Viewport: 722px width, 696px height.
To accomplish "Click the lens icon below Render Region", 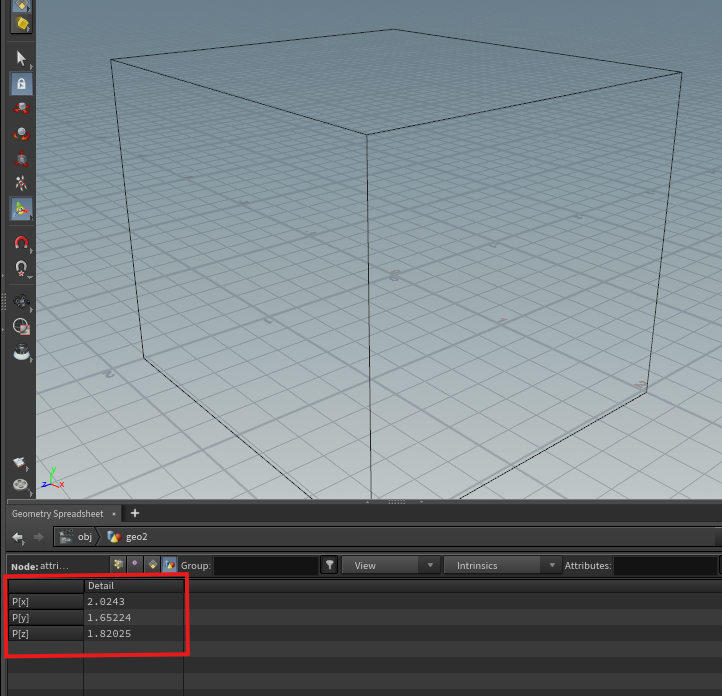I will tap(21, 351).
